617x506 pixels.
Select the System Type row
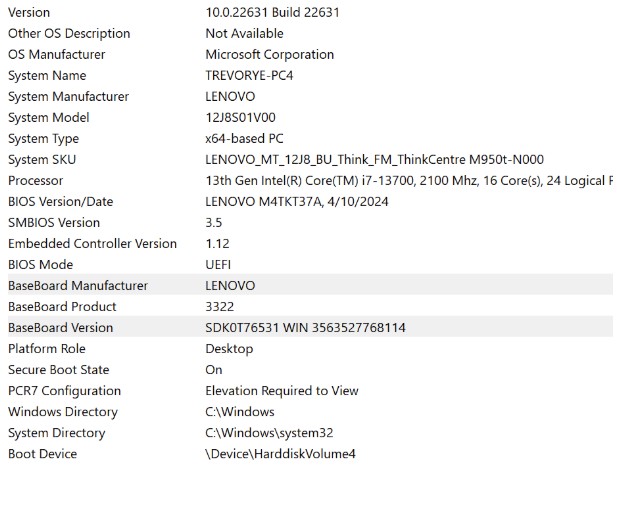click(43, 138)
